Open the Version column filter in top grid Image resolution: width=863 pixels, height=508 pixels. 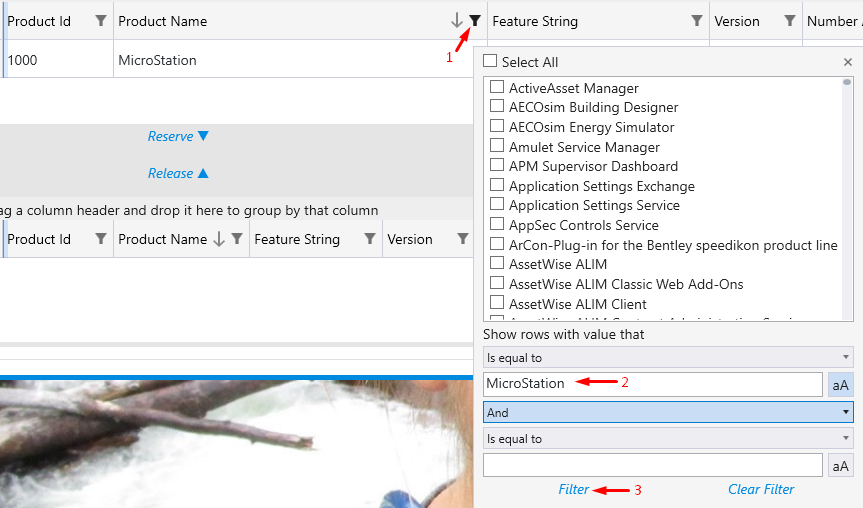pyautogui.click(x=790, y=21)
